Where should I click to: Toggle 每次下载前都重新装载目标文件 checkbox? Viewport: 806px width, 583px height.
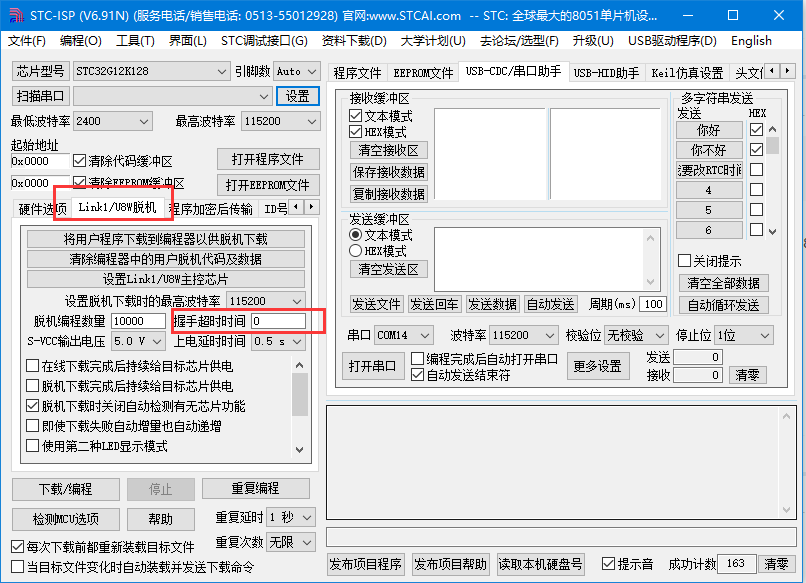pyautogui.click(x=17, y=546)
